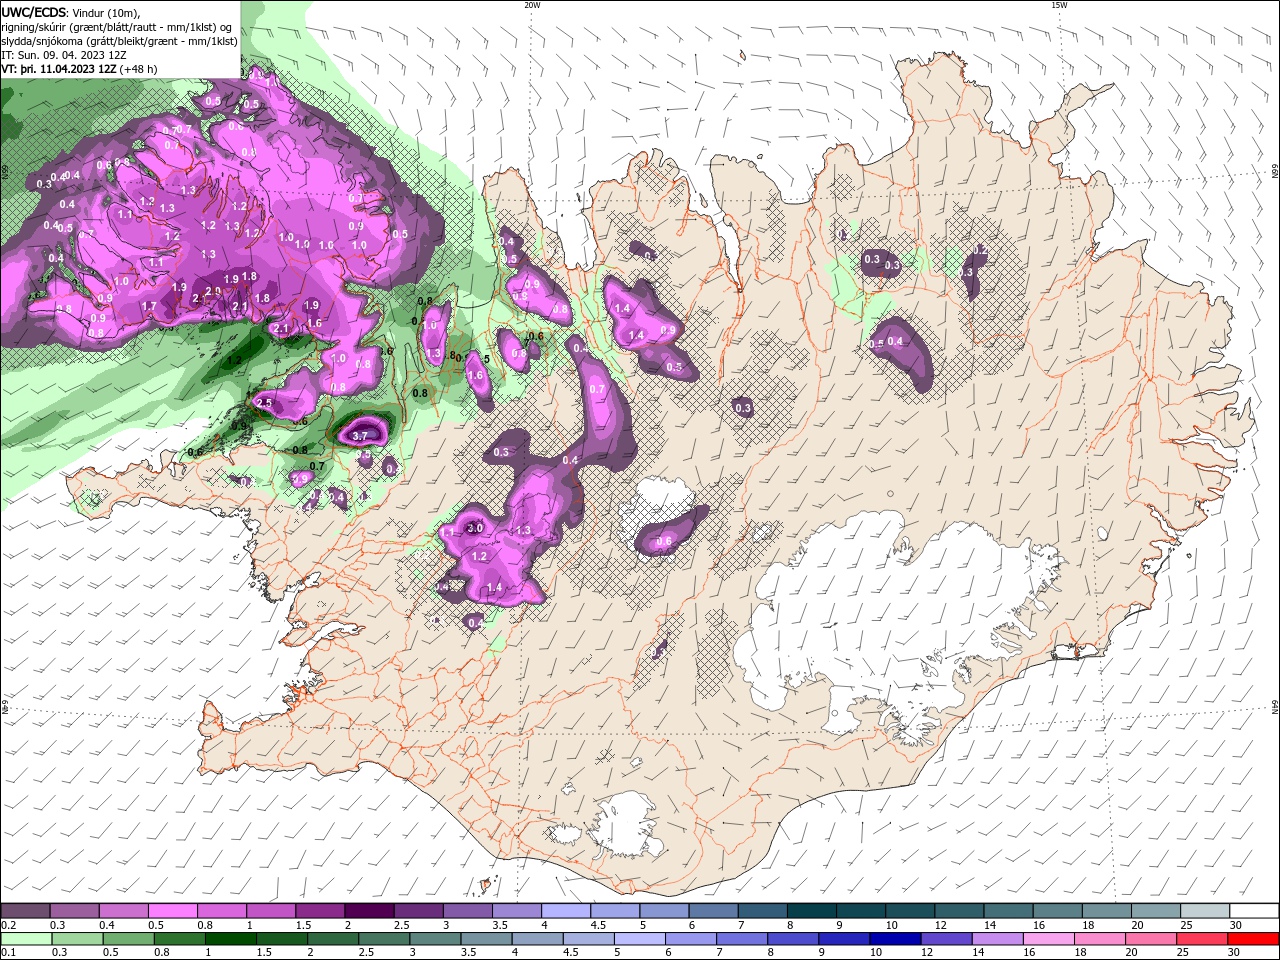Click the UWC/ECDS title text
Viewport: 1280px width, 960px height.
tap(35, 12)
